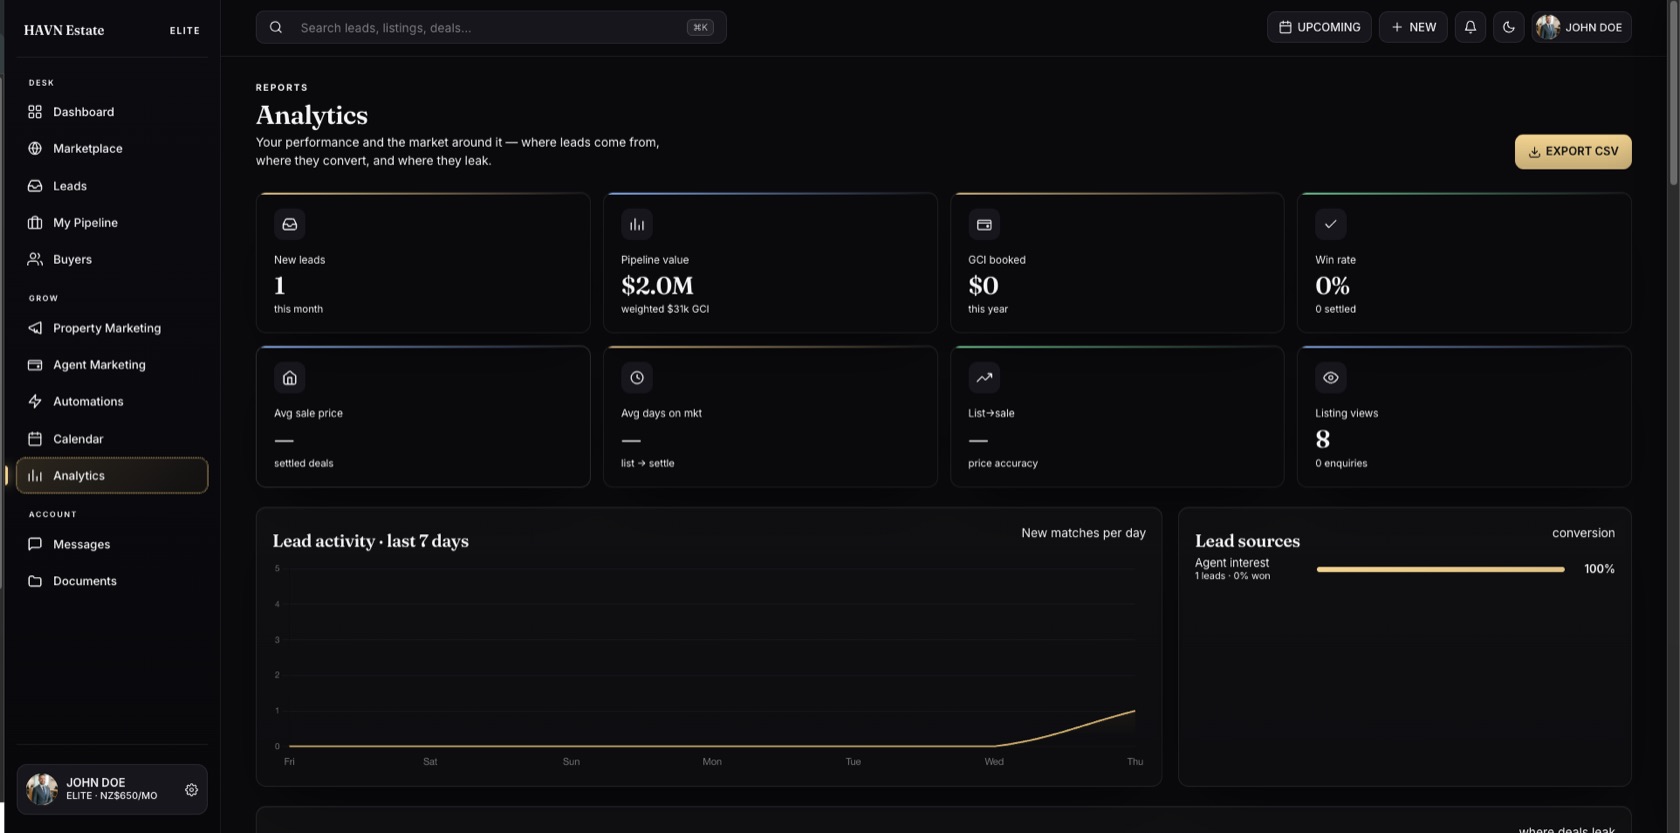Open Documents in Account section
The height and width of the screenshot is (833, 1680).
(x=112, y=581)
